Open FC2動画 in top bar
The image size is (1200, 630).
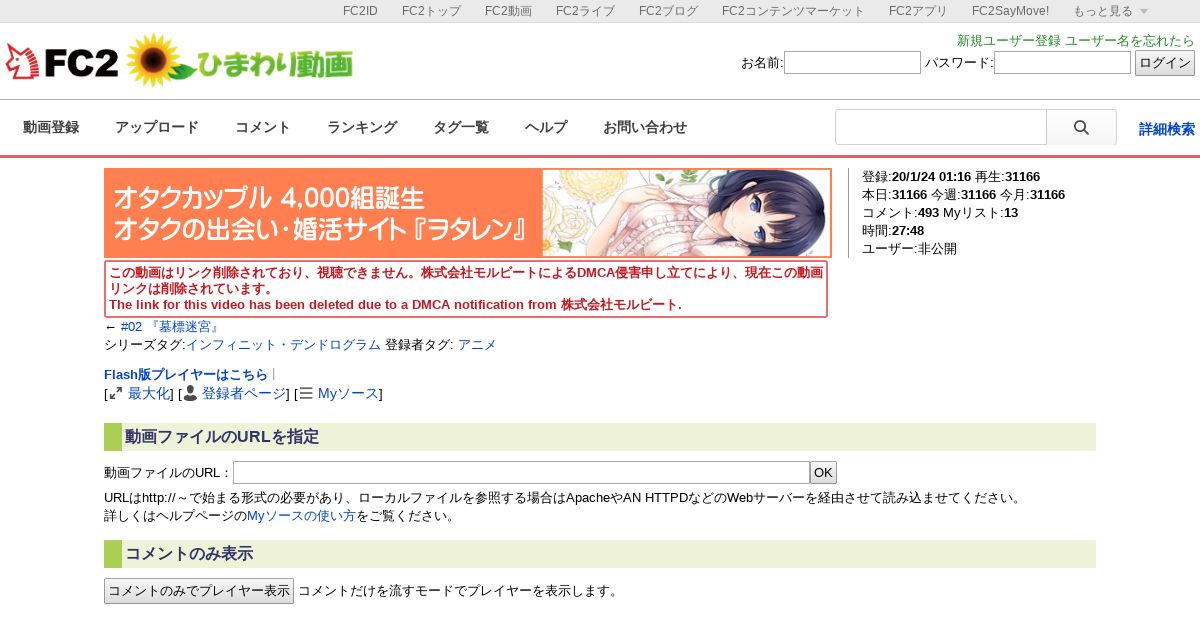click(508, 11)
